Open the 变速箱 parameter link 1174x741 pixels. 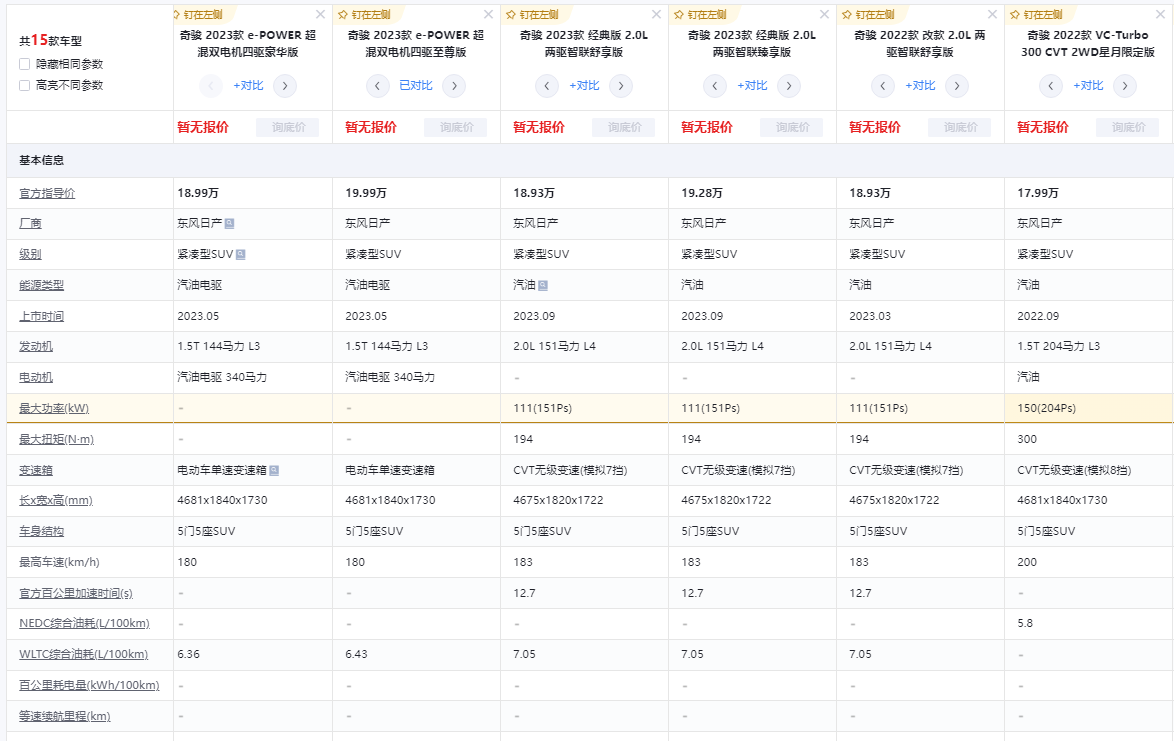[36, 470]
